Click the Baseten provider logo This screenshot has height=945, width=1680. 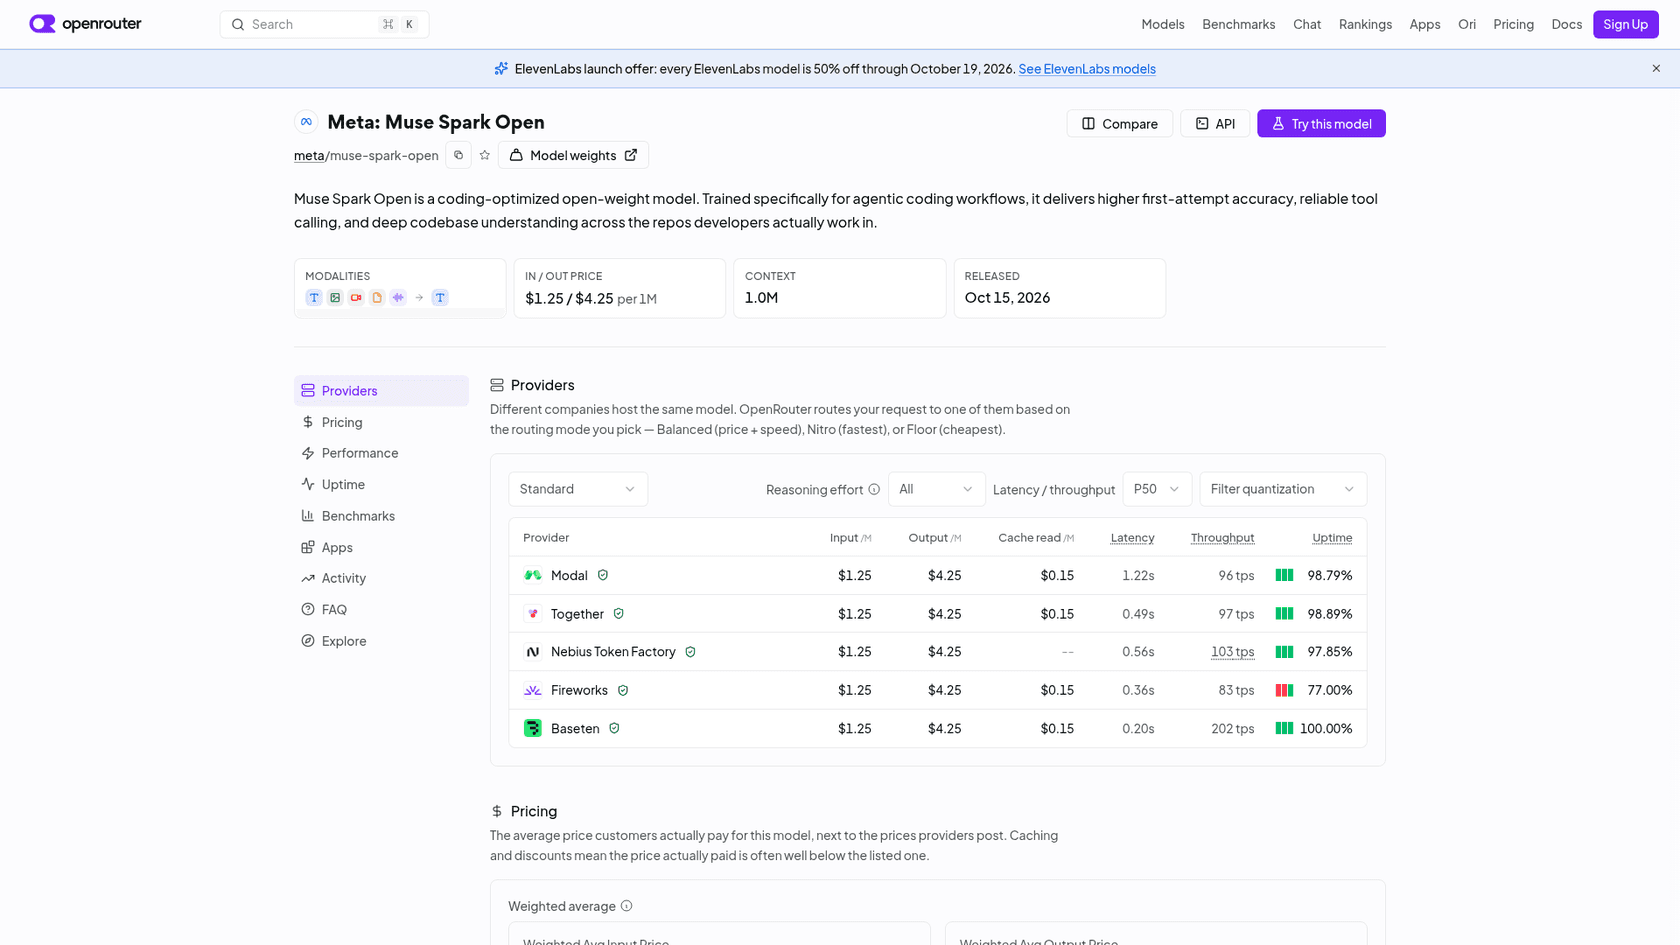click(533, 728)
